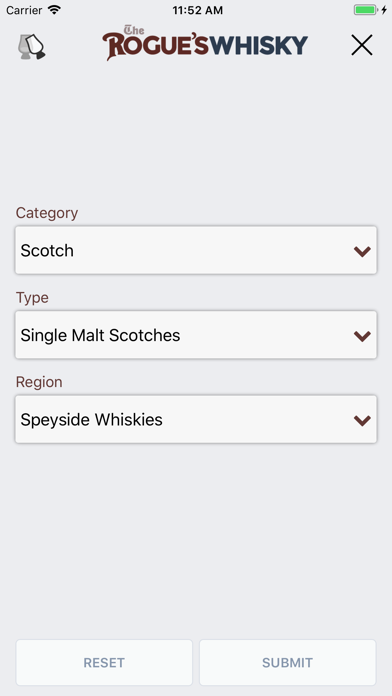Screen dimensions: 392x696
Task: Tap the battery indicator icon
Action: (x=365, y=10)
